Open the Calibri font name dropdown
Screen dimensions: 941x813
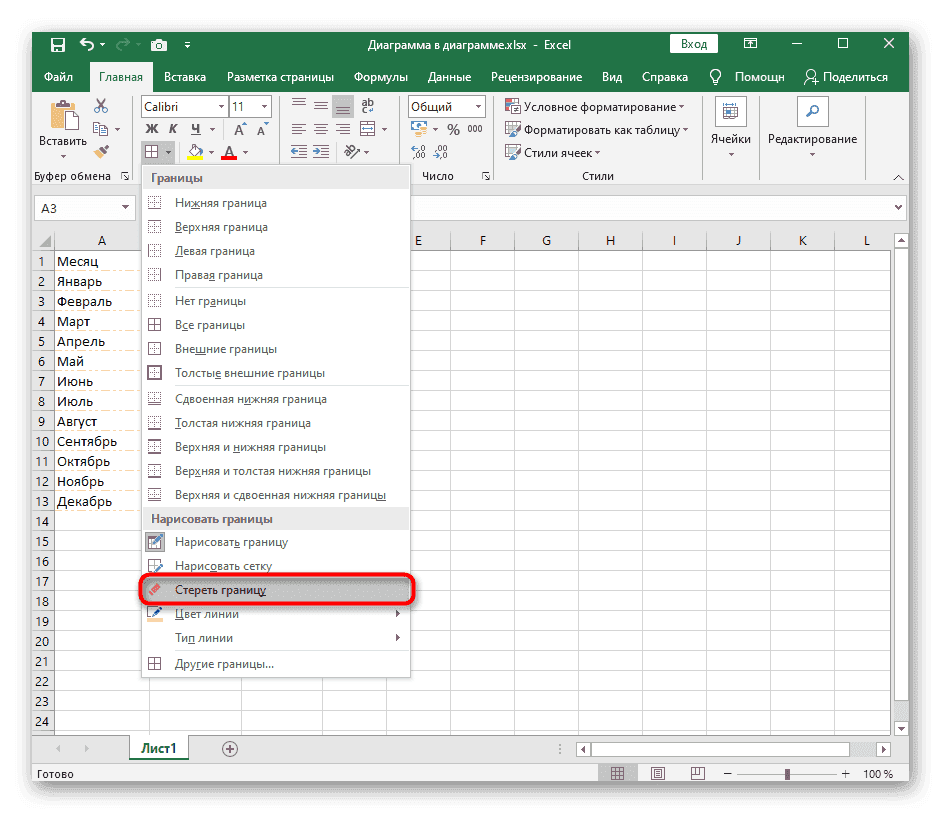click(x=219, y=106)
